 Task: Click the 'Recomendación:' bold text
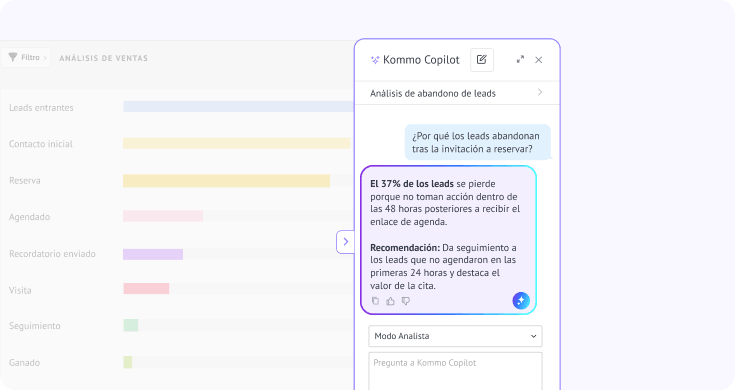tap(405, 248)
